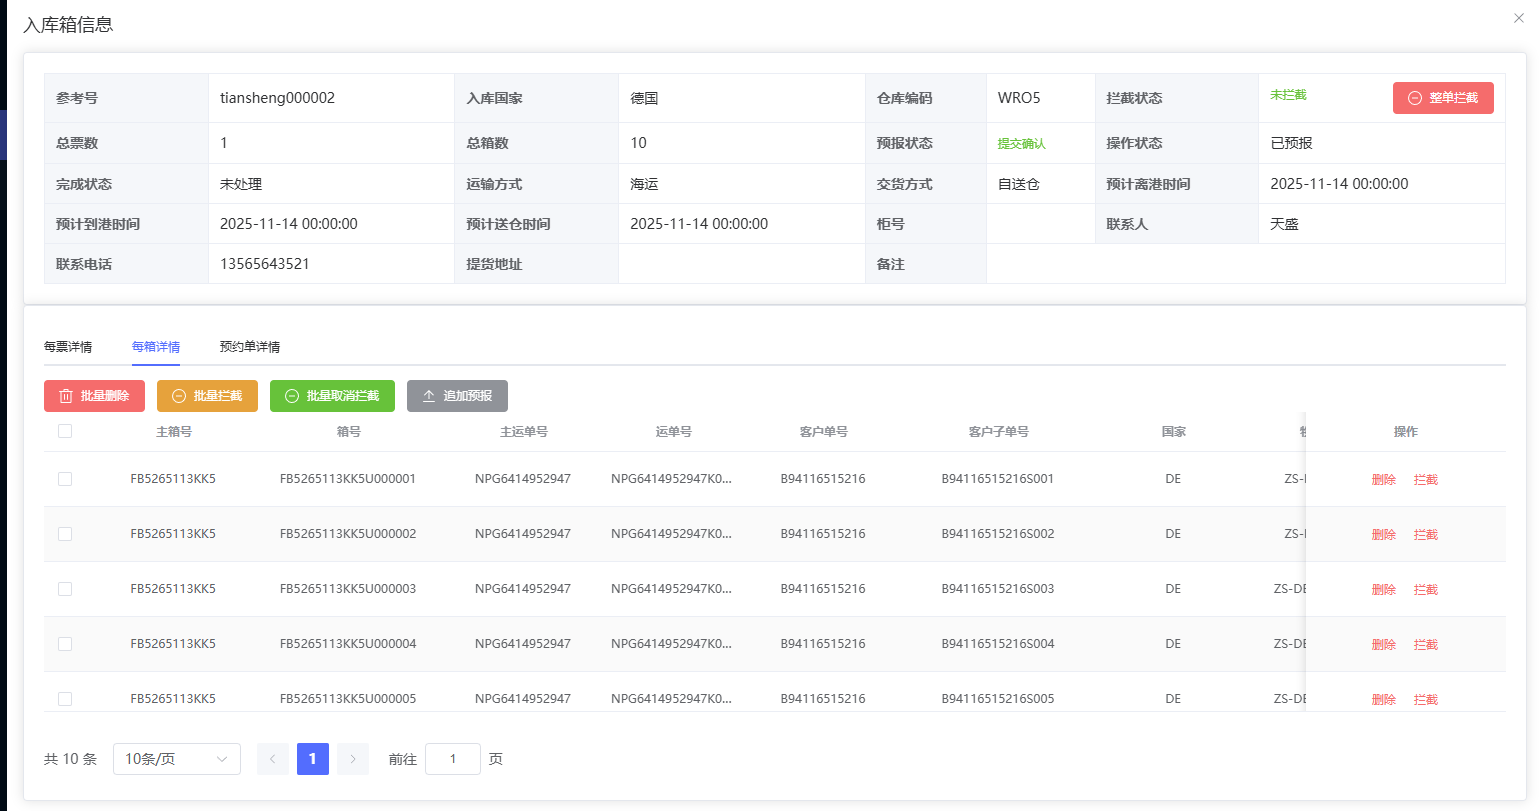
Task: Delete (删除) the row ending S001
Action: pyautogui.click(x=1383, y=480)
